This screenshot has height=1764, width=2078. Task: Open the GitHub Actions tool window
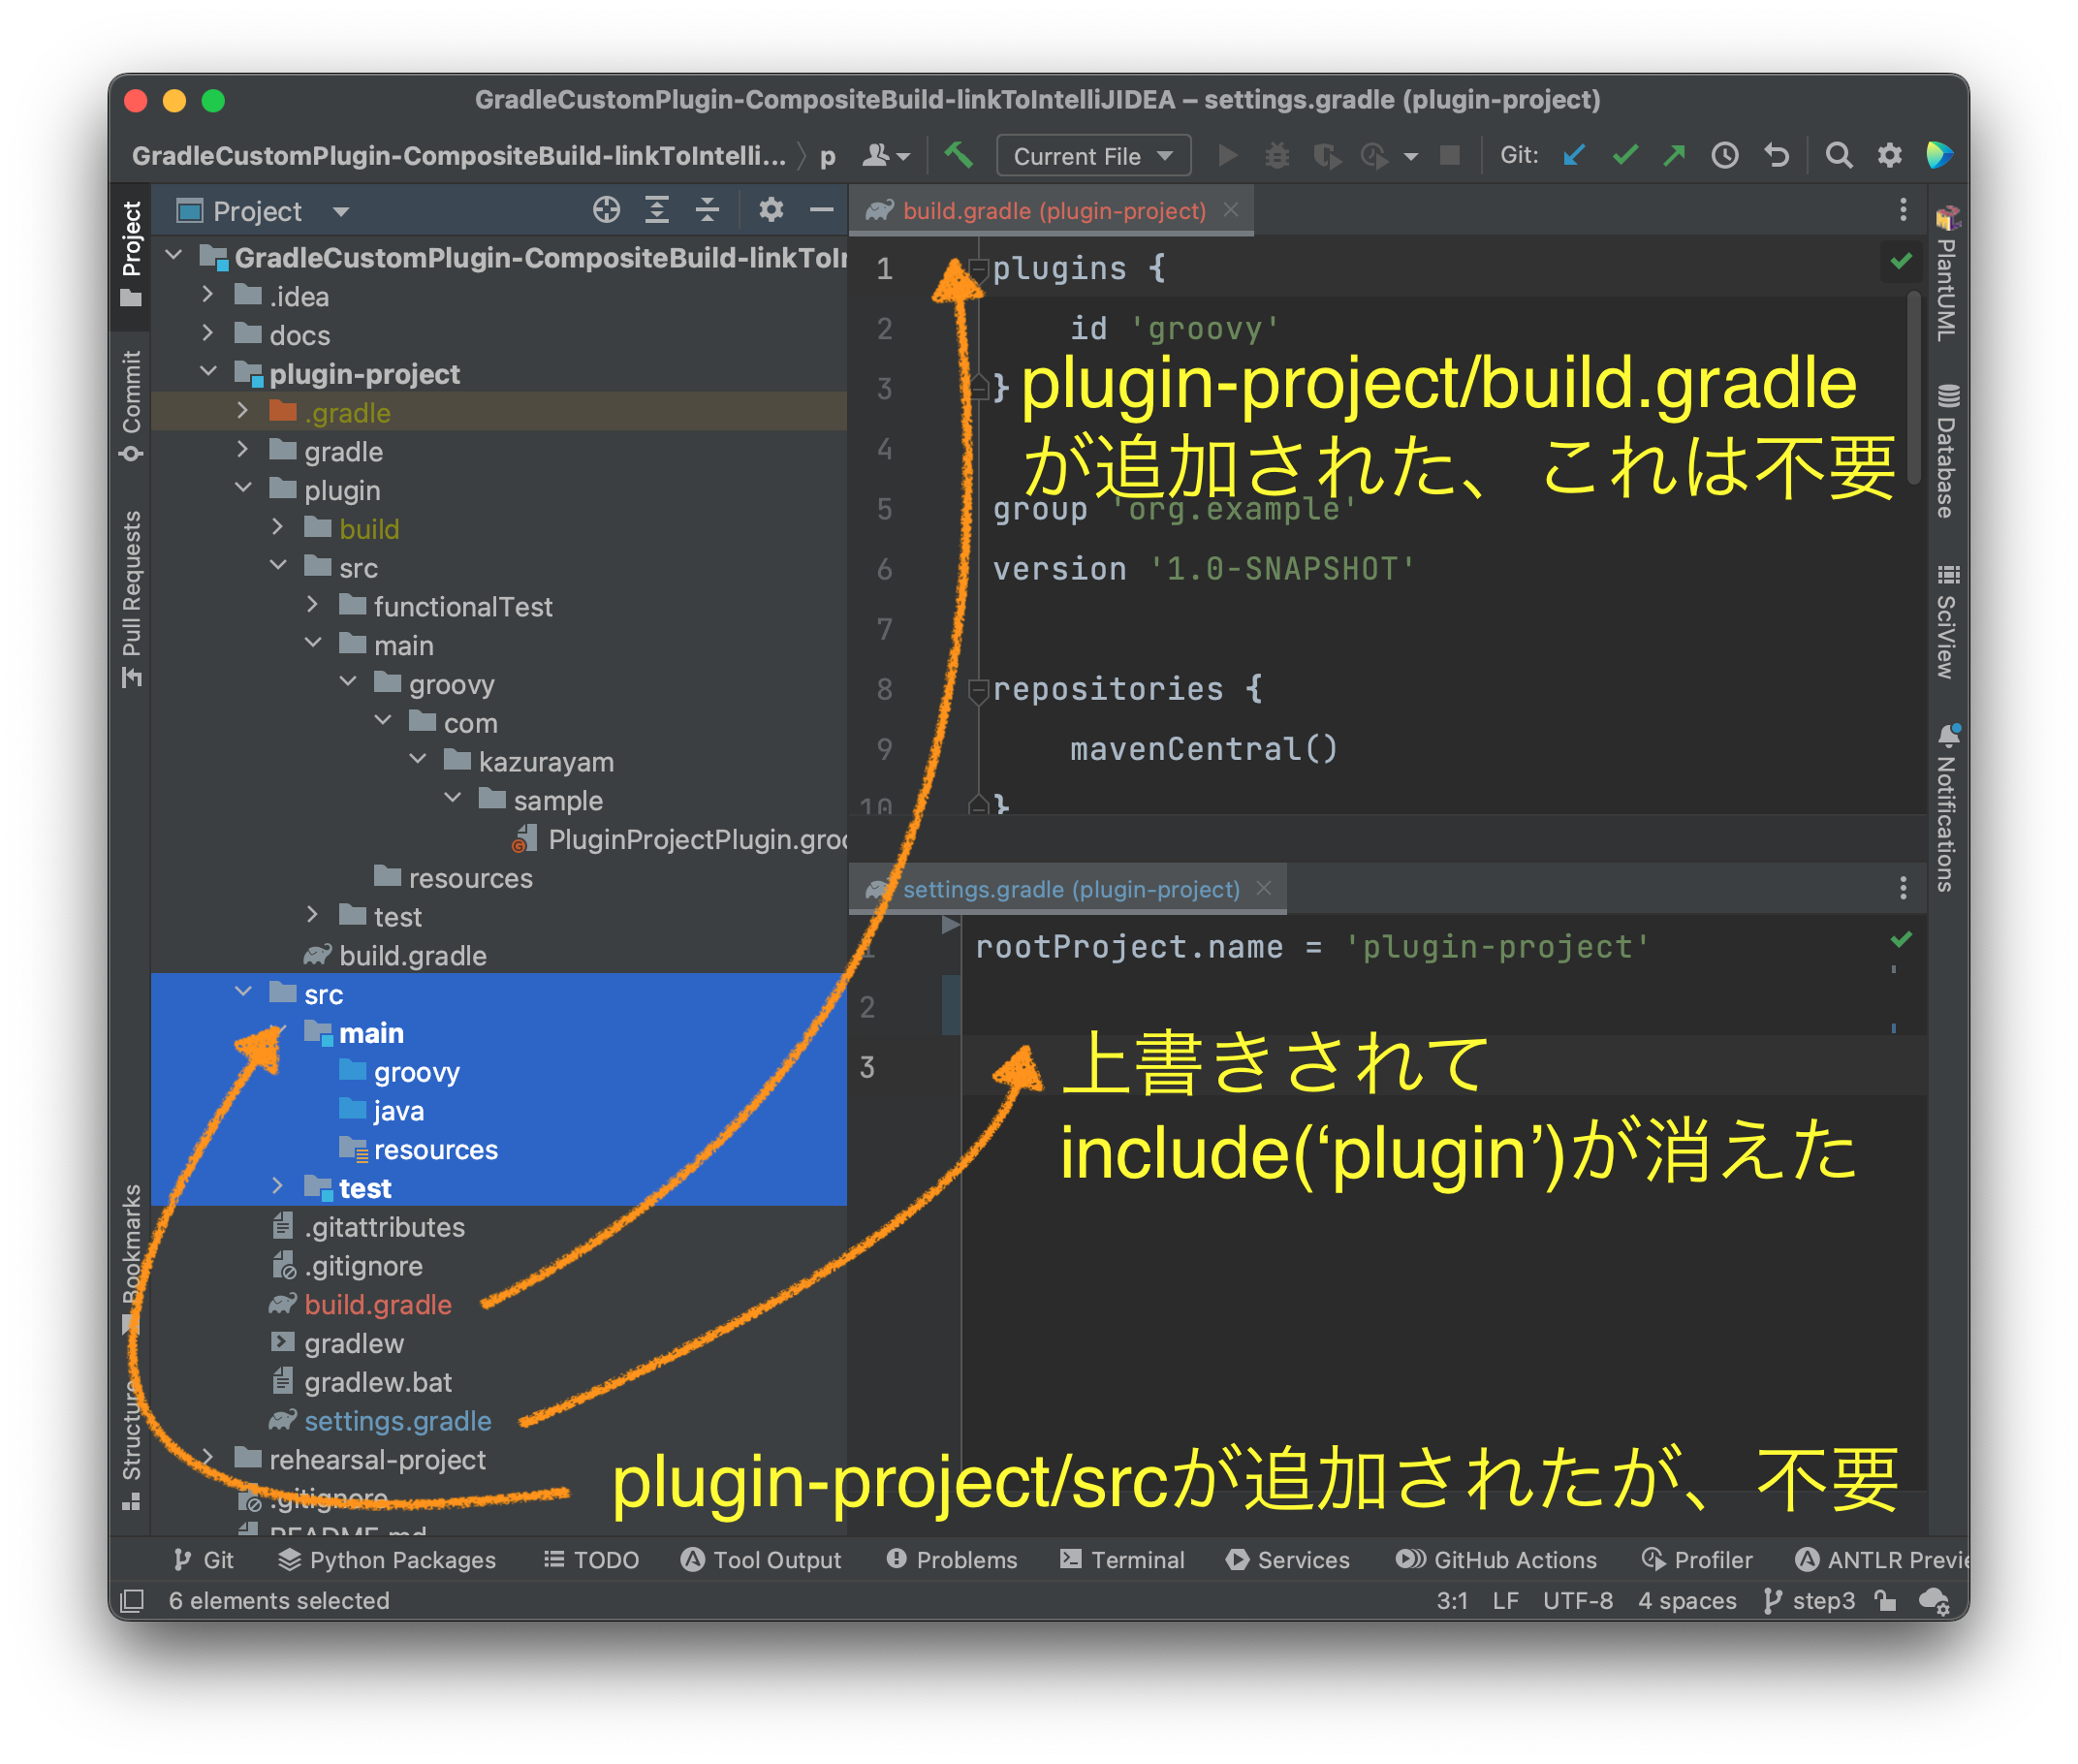pos(1496,1560)
